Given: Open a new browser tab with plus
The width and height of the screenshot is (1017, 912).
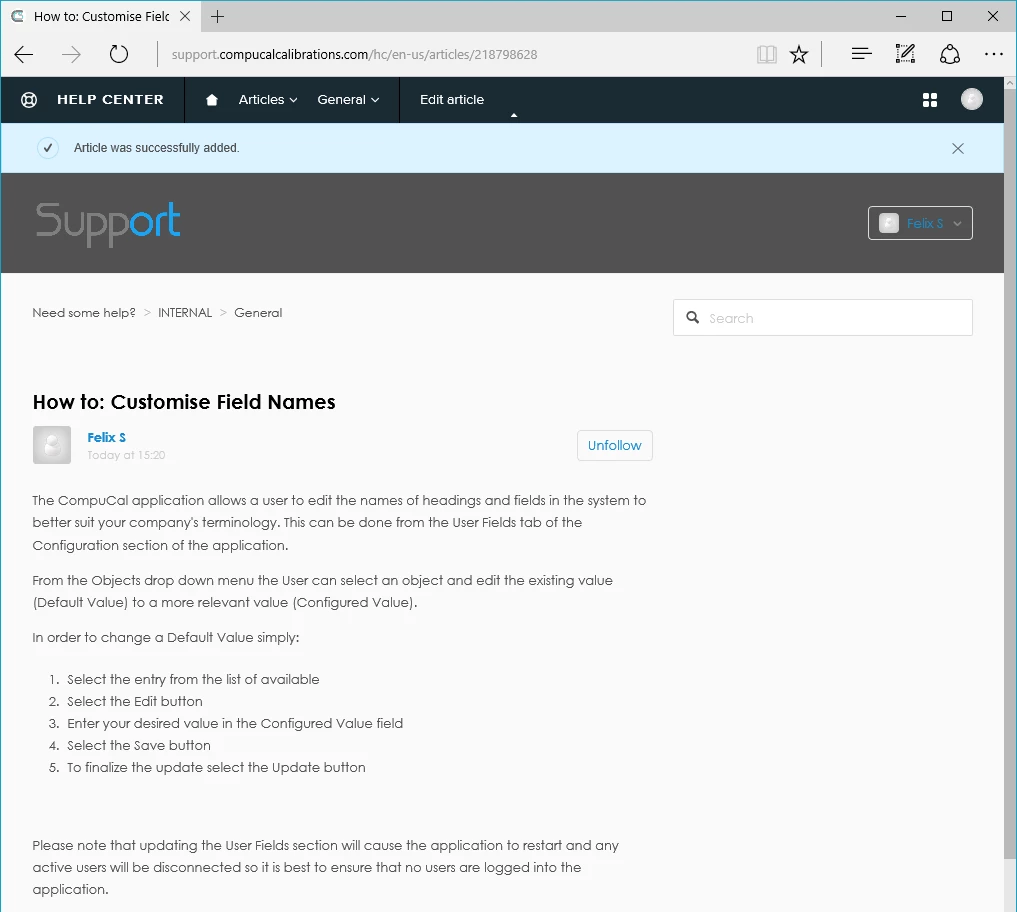Looking at the screenshot, I should pos(218,17).
